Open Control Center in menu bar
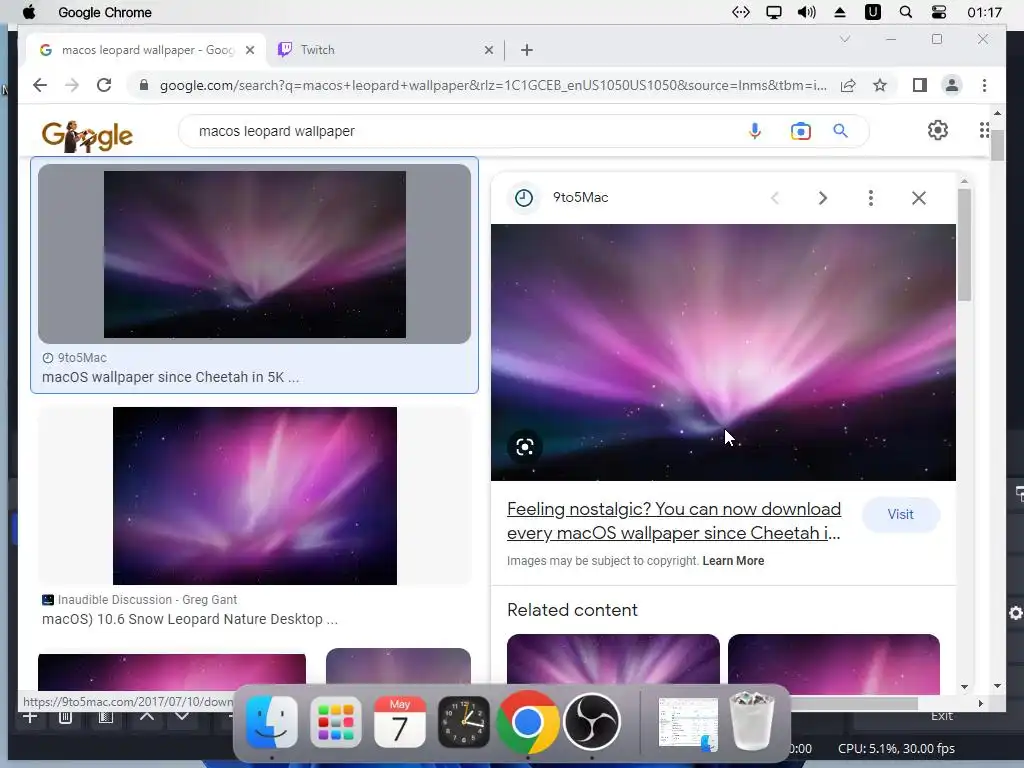The image size is (1024, 768). [x=938, y=12]
